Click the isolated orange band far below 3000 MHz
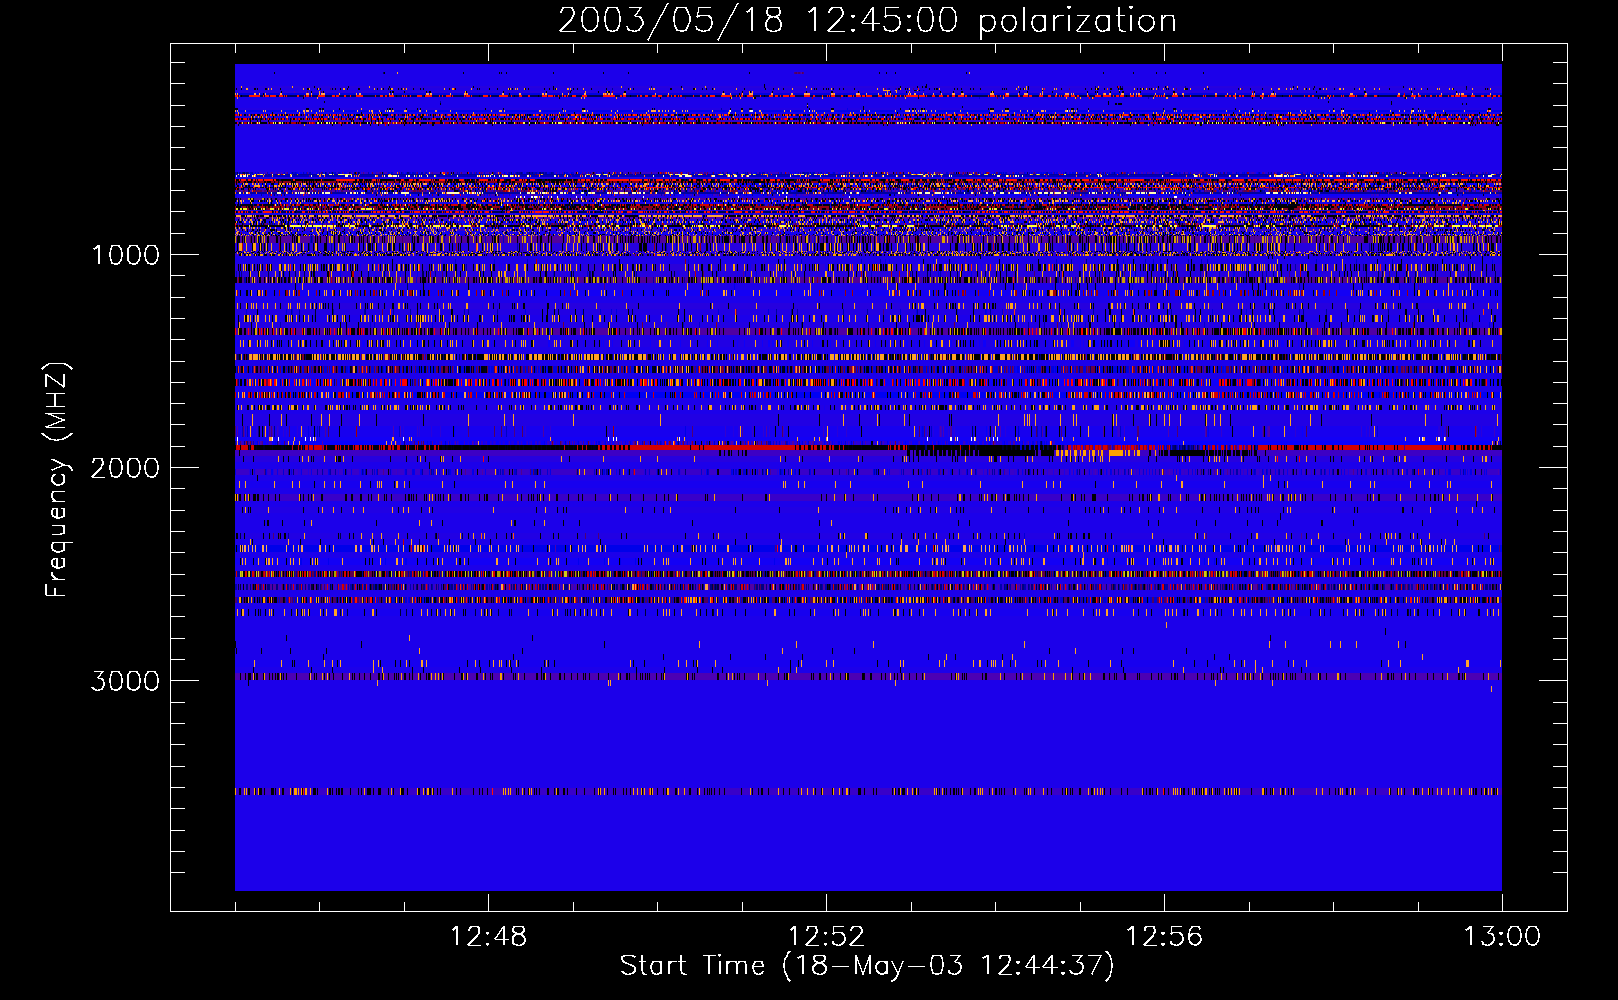The height and width of the screenshot is (1000, 1618). tap(868, 791)
